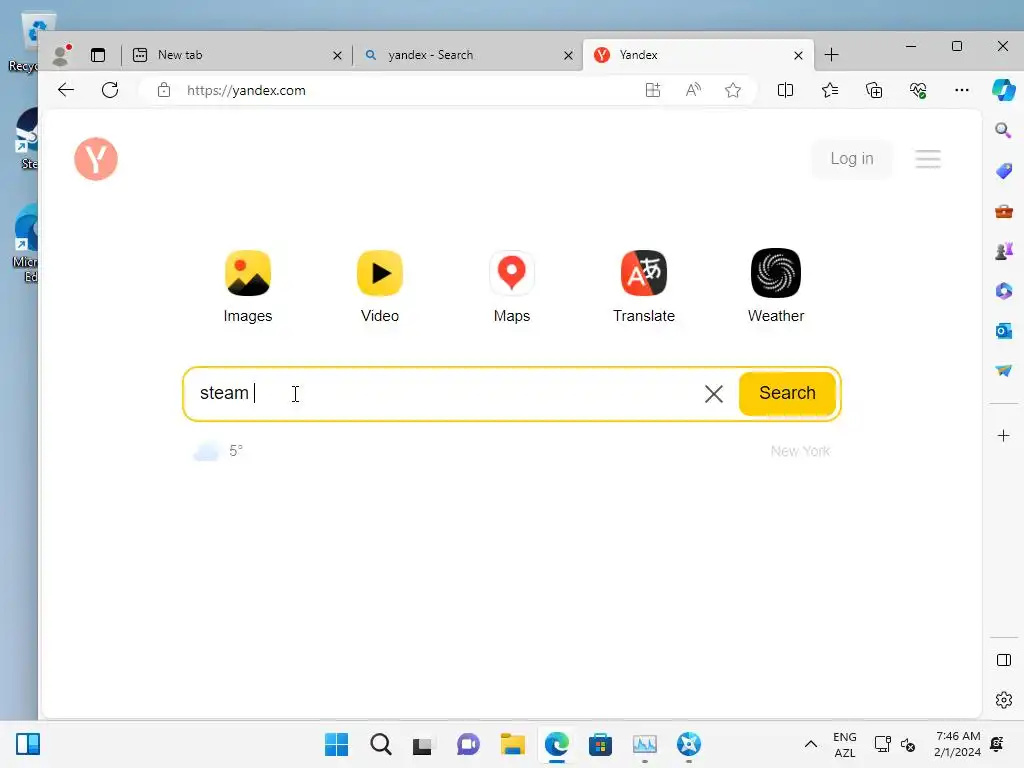
Task: Open Yandex Images service
Action: [x=248, y=286]
